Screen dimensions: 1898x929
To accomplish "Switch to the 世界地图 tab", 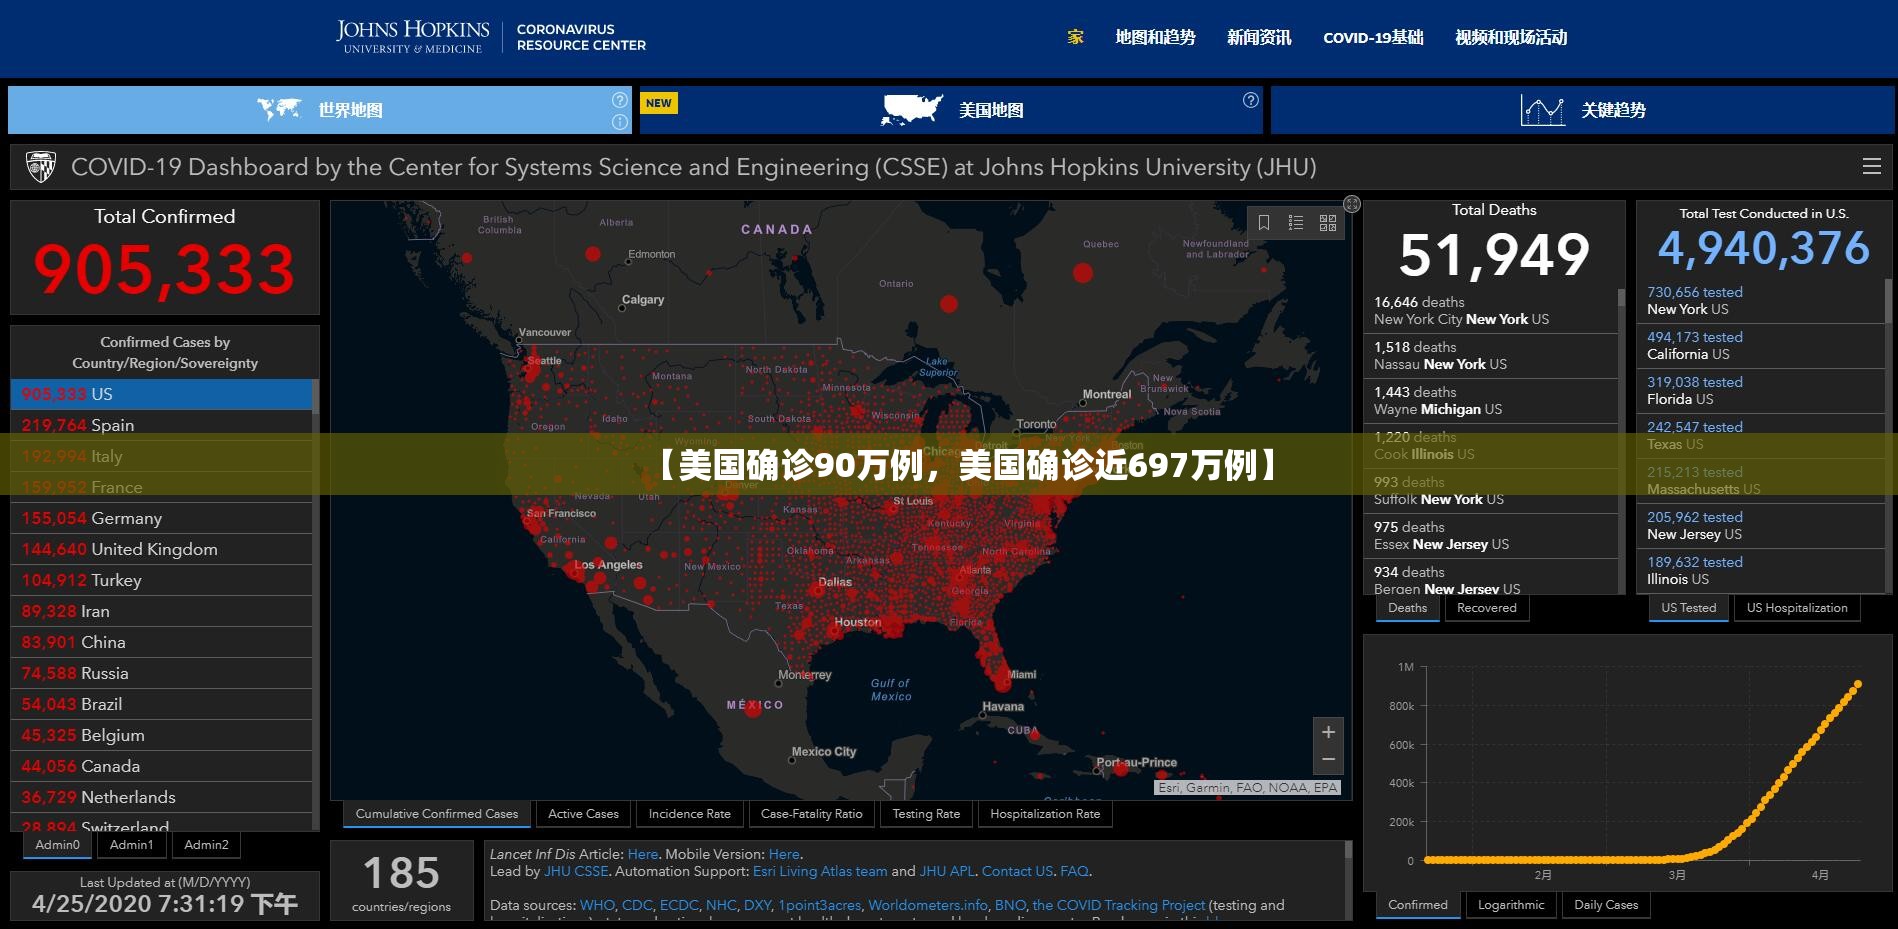I will click(320, 110).
